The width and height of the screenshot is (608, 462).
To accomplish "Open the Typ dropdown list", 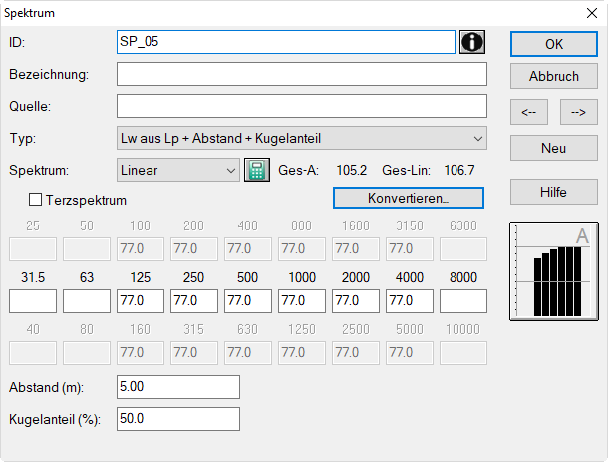I will pyautogui.click(x=302, y=138).
